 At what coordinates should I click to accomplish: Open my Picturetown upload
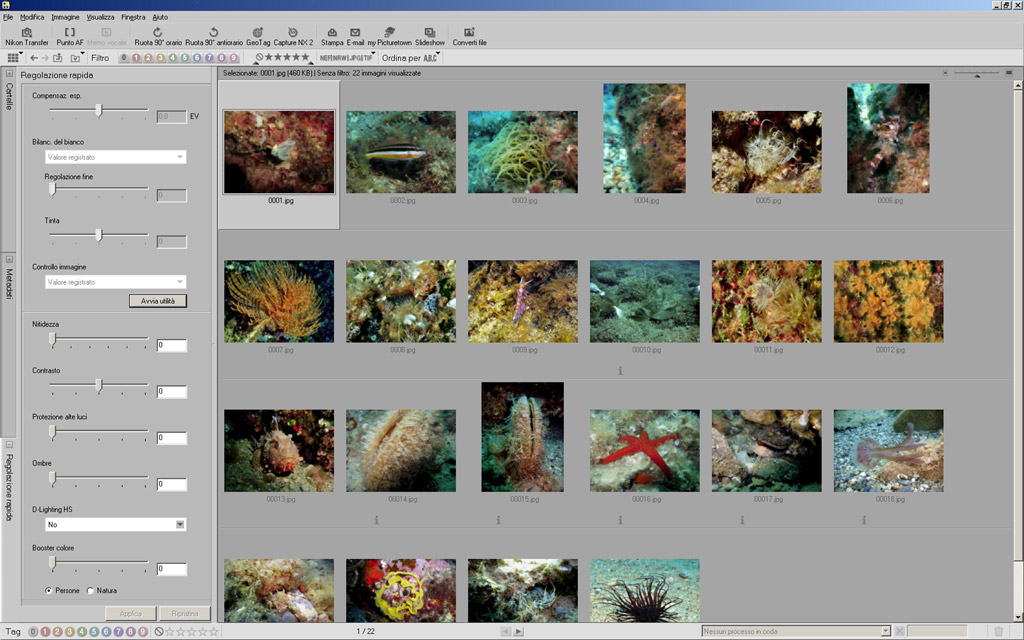(389, 37)
